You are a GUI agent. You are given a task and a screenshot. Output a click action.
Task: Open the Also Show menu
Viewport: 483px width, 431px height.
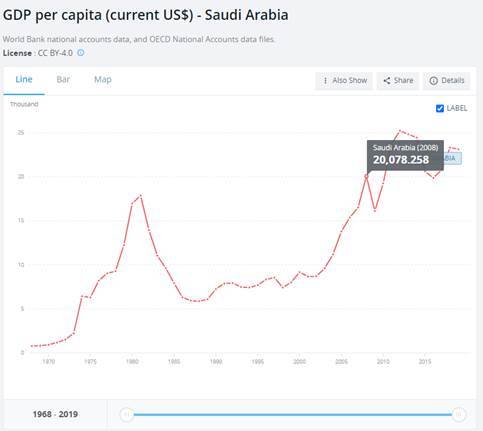(344, 81)
